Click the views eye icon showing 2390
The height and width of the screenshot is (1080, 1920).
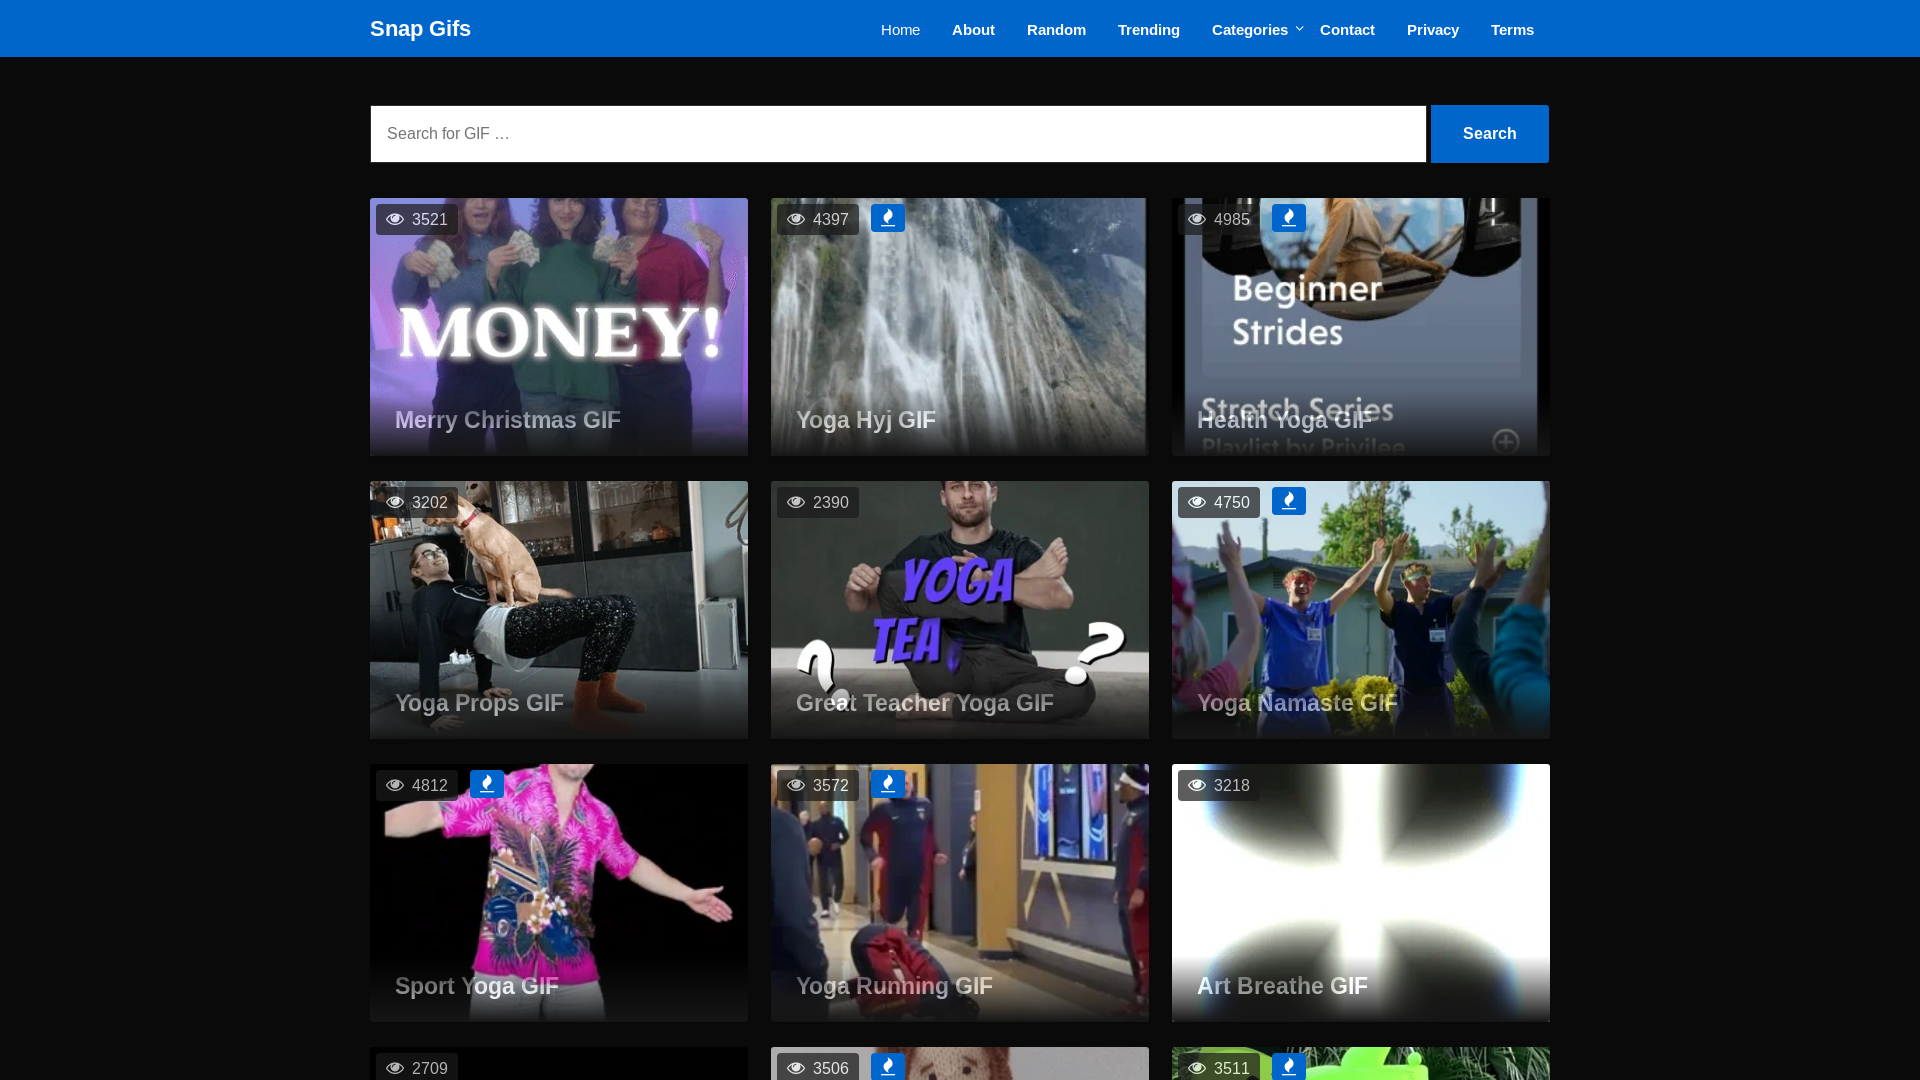(x=796, y=503)
